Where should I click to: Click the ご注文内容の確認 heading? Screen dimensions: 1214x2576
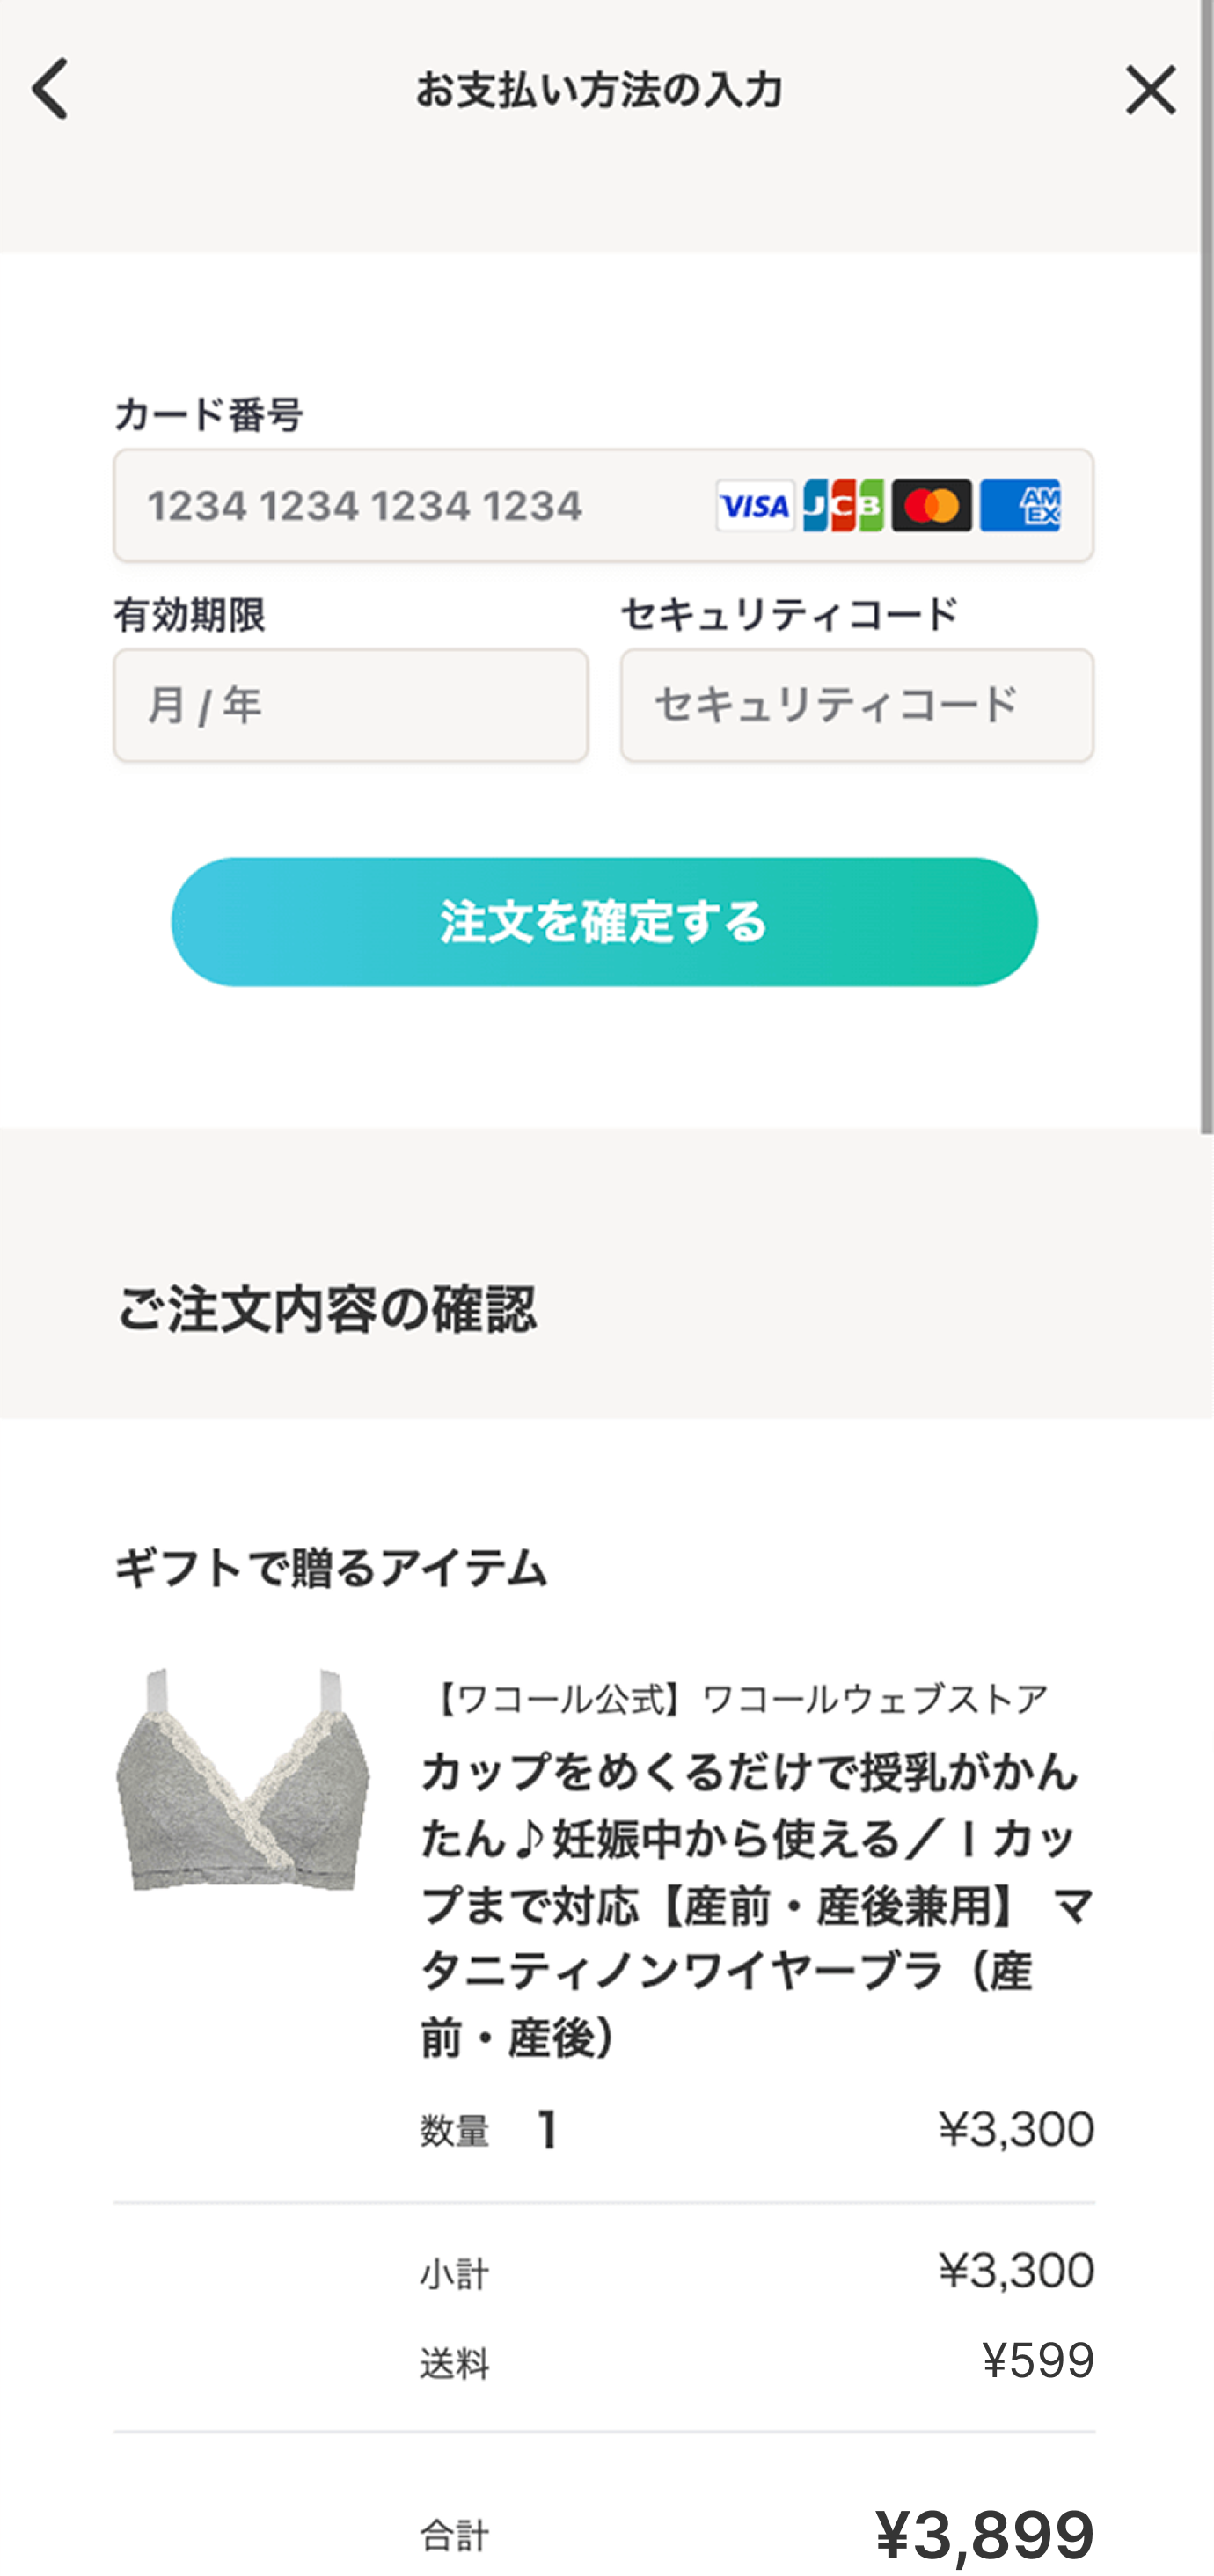pyautogui.click(x=326, y=1309)
